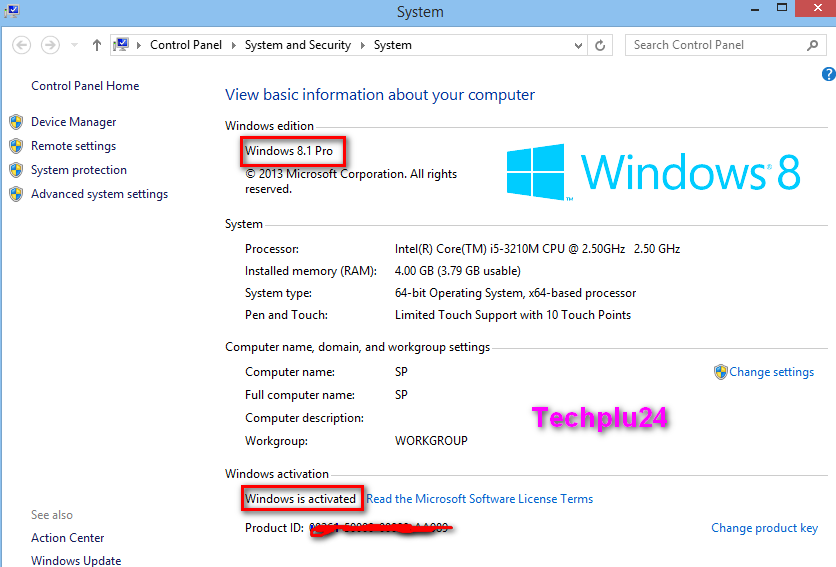This screenshot has height=567, width=836.
Task: Open Windows Update
Action: (76, 561)
